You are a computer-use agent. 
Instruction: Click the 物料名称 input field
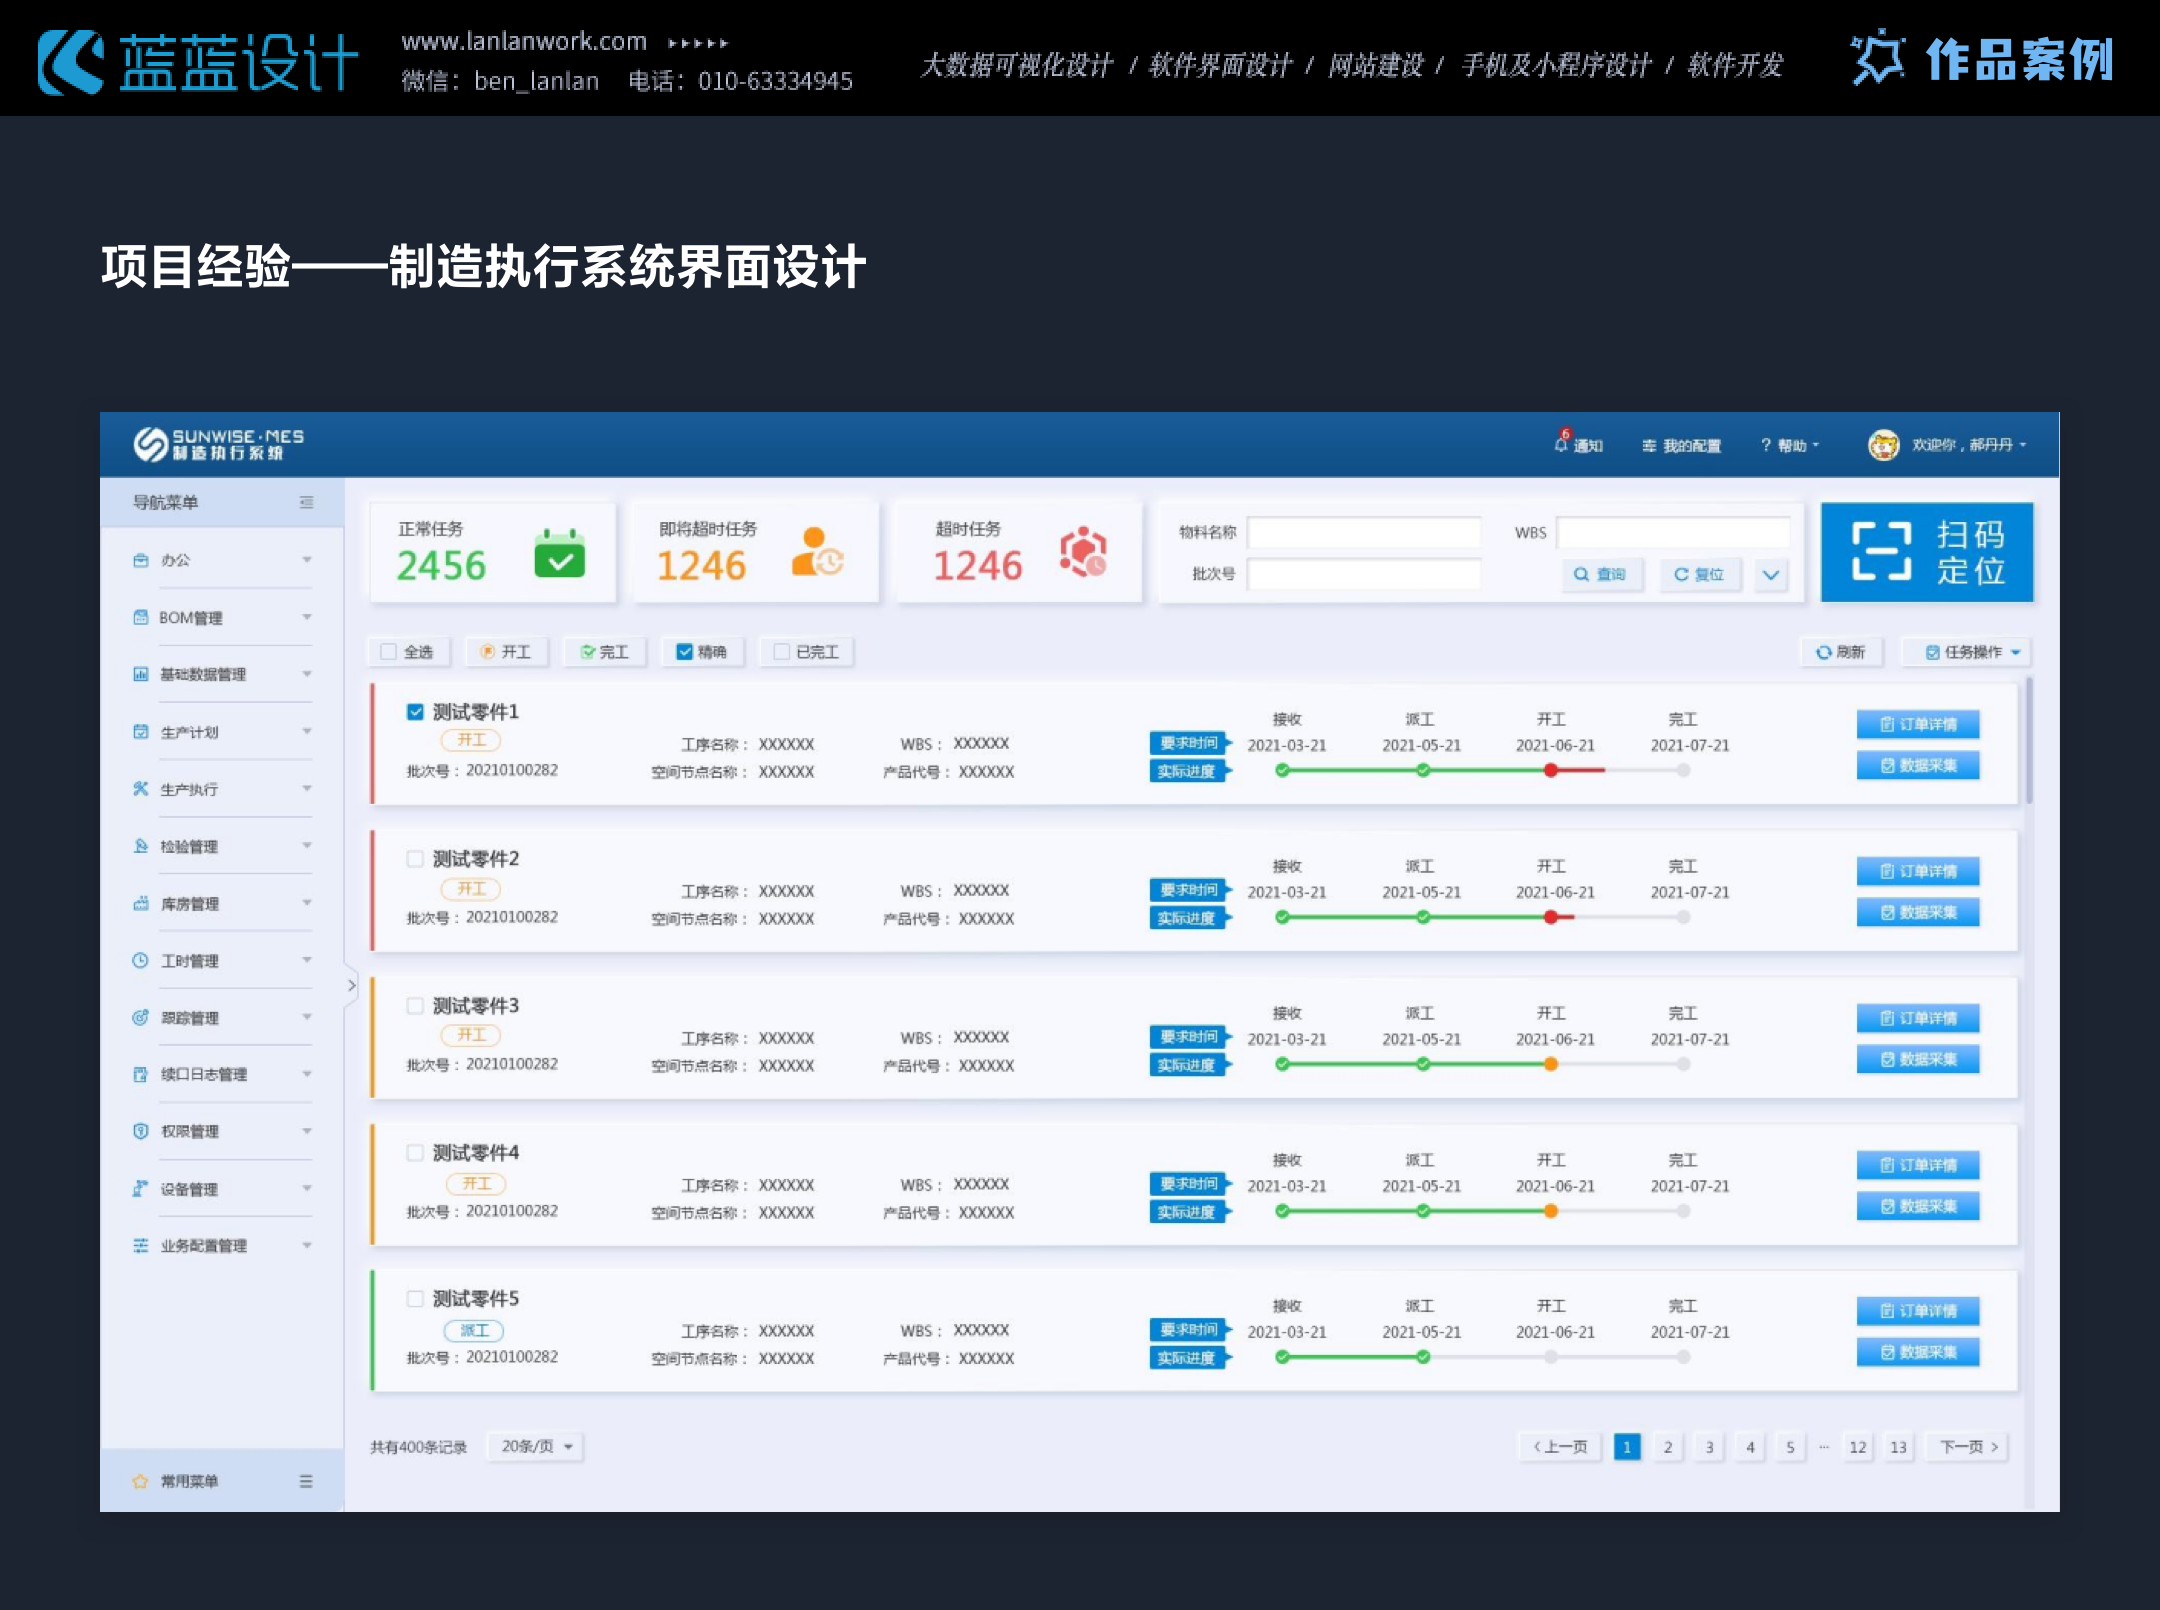click(x=1363, y=532)
